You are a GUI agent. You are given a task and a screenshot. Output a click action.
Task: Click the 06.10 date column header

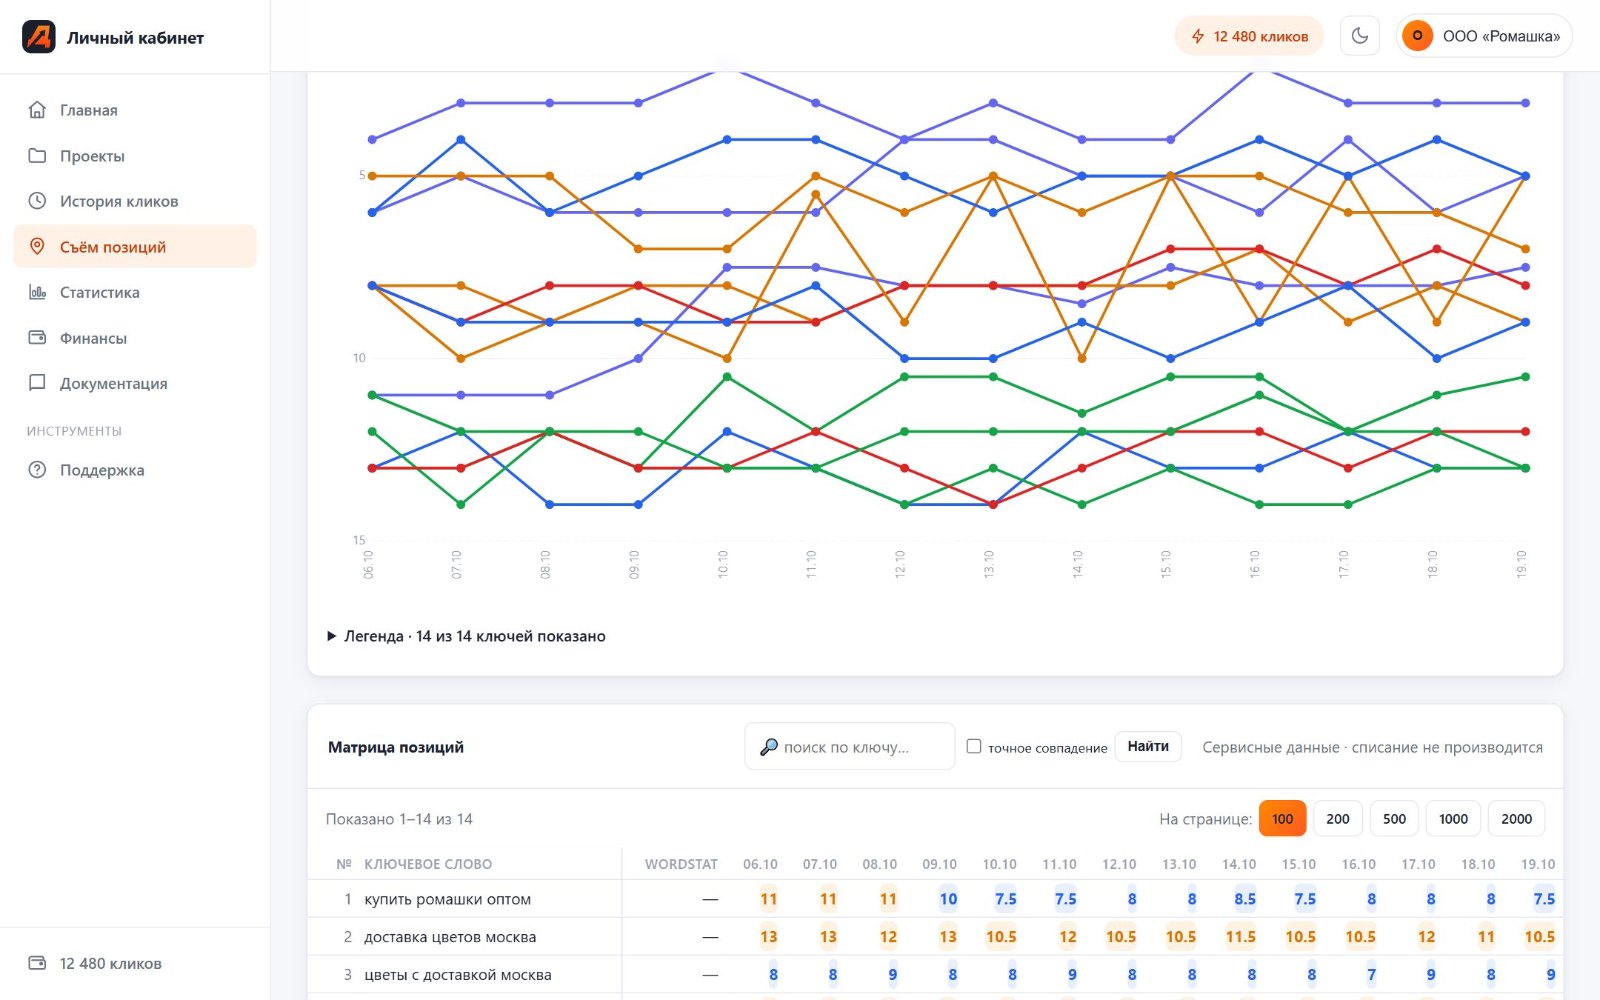[x=760, y=864]
